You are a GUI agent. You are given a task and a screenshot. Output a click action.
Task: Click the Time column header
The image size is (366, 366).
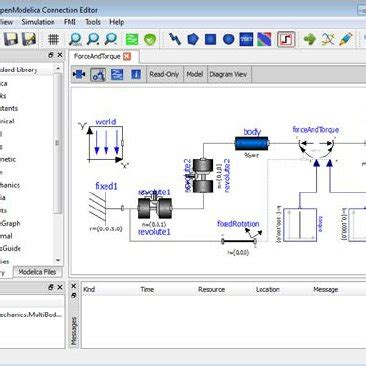[147, 289]
